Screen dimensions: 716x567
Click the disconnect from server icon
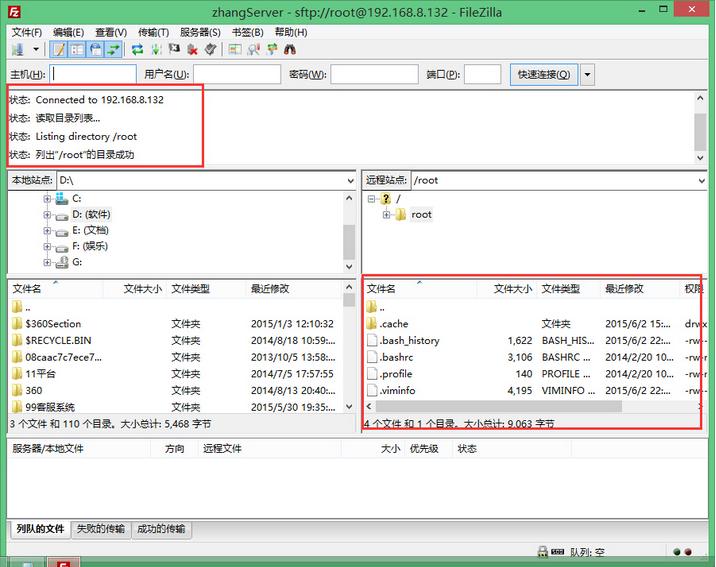(193, 49)
